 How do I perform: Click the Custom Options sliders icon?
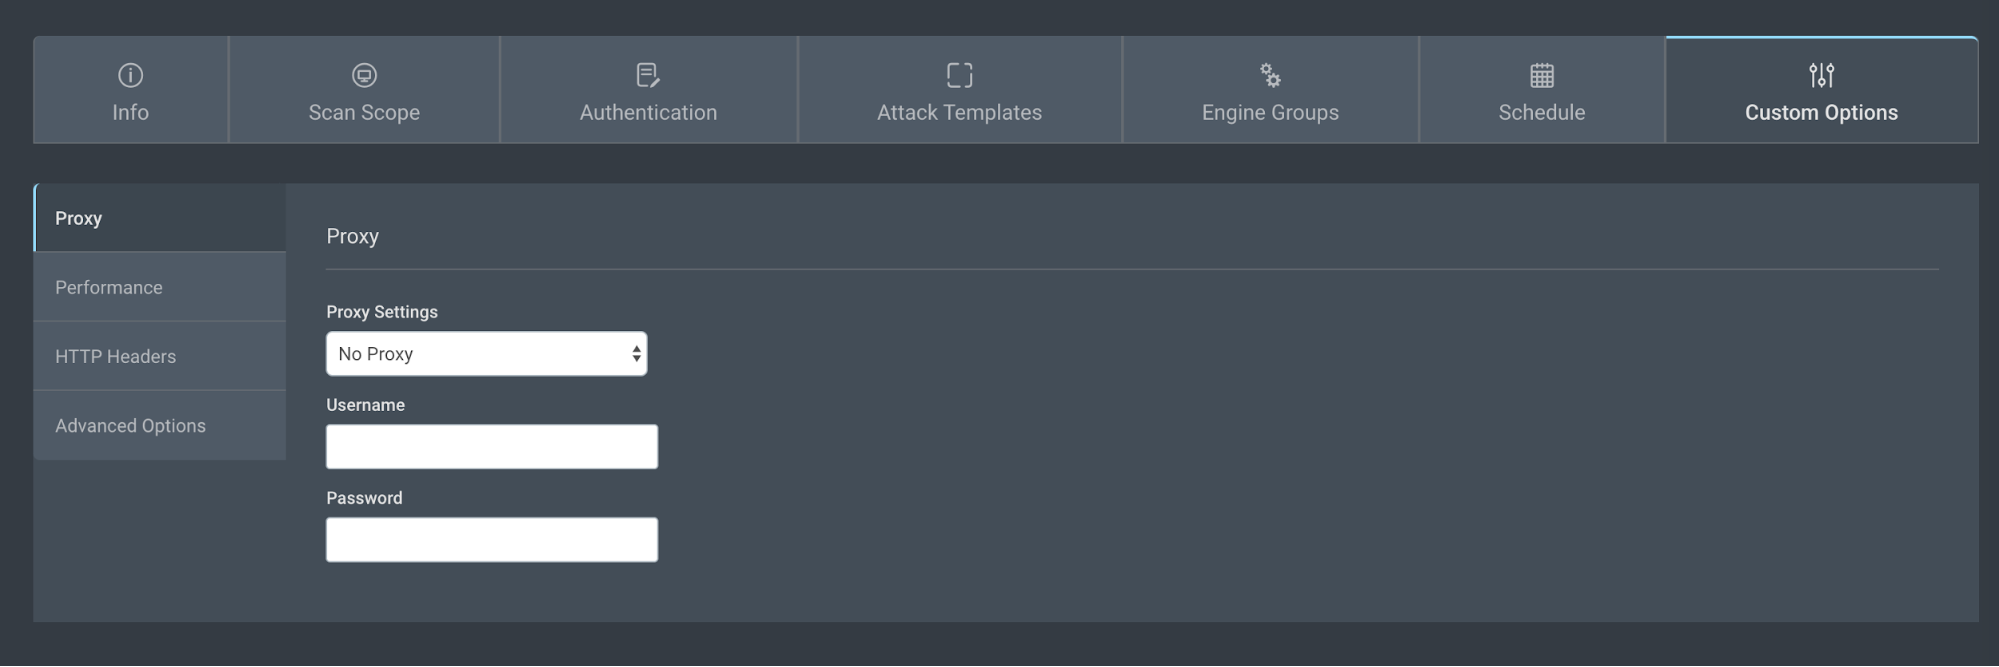pyautogui.click(x=1821, y=75)
